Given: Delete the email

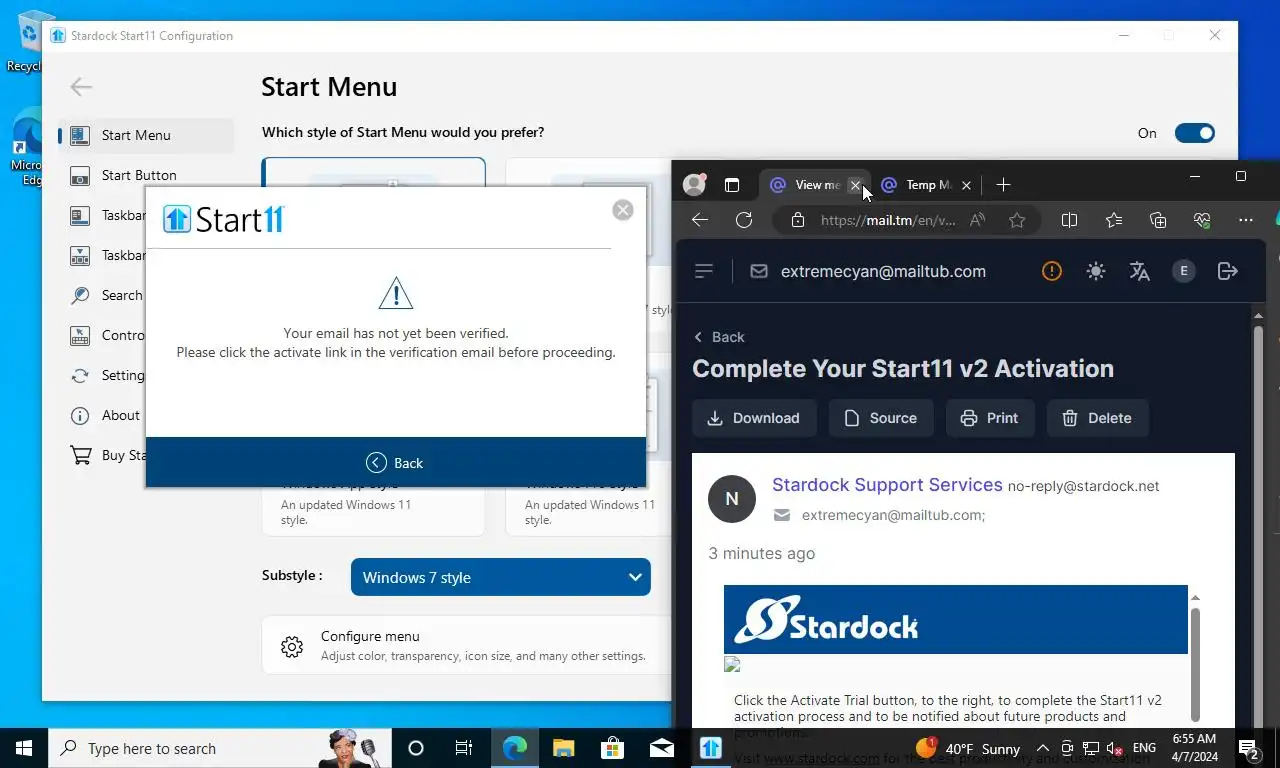Looking at the screenshot, I should pos(1097,418).
